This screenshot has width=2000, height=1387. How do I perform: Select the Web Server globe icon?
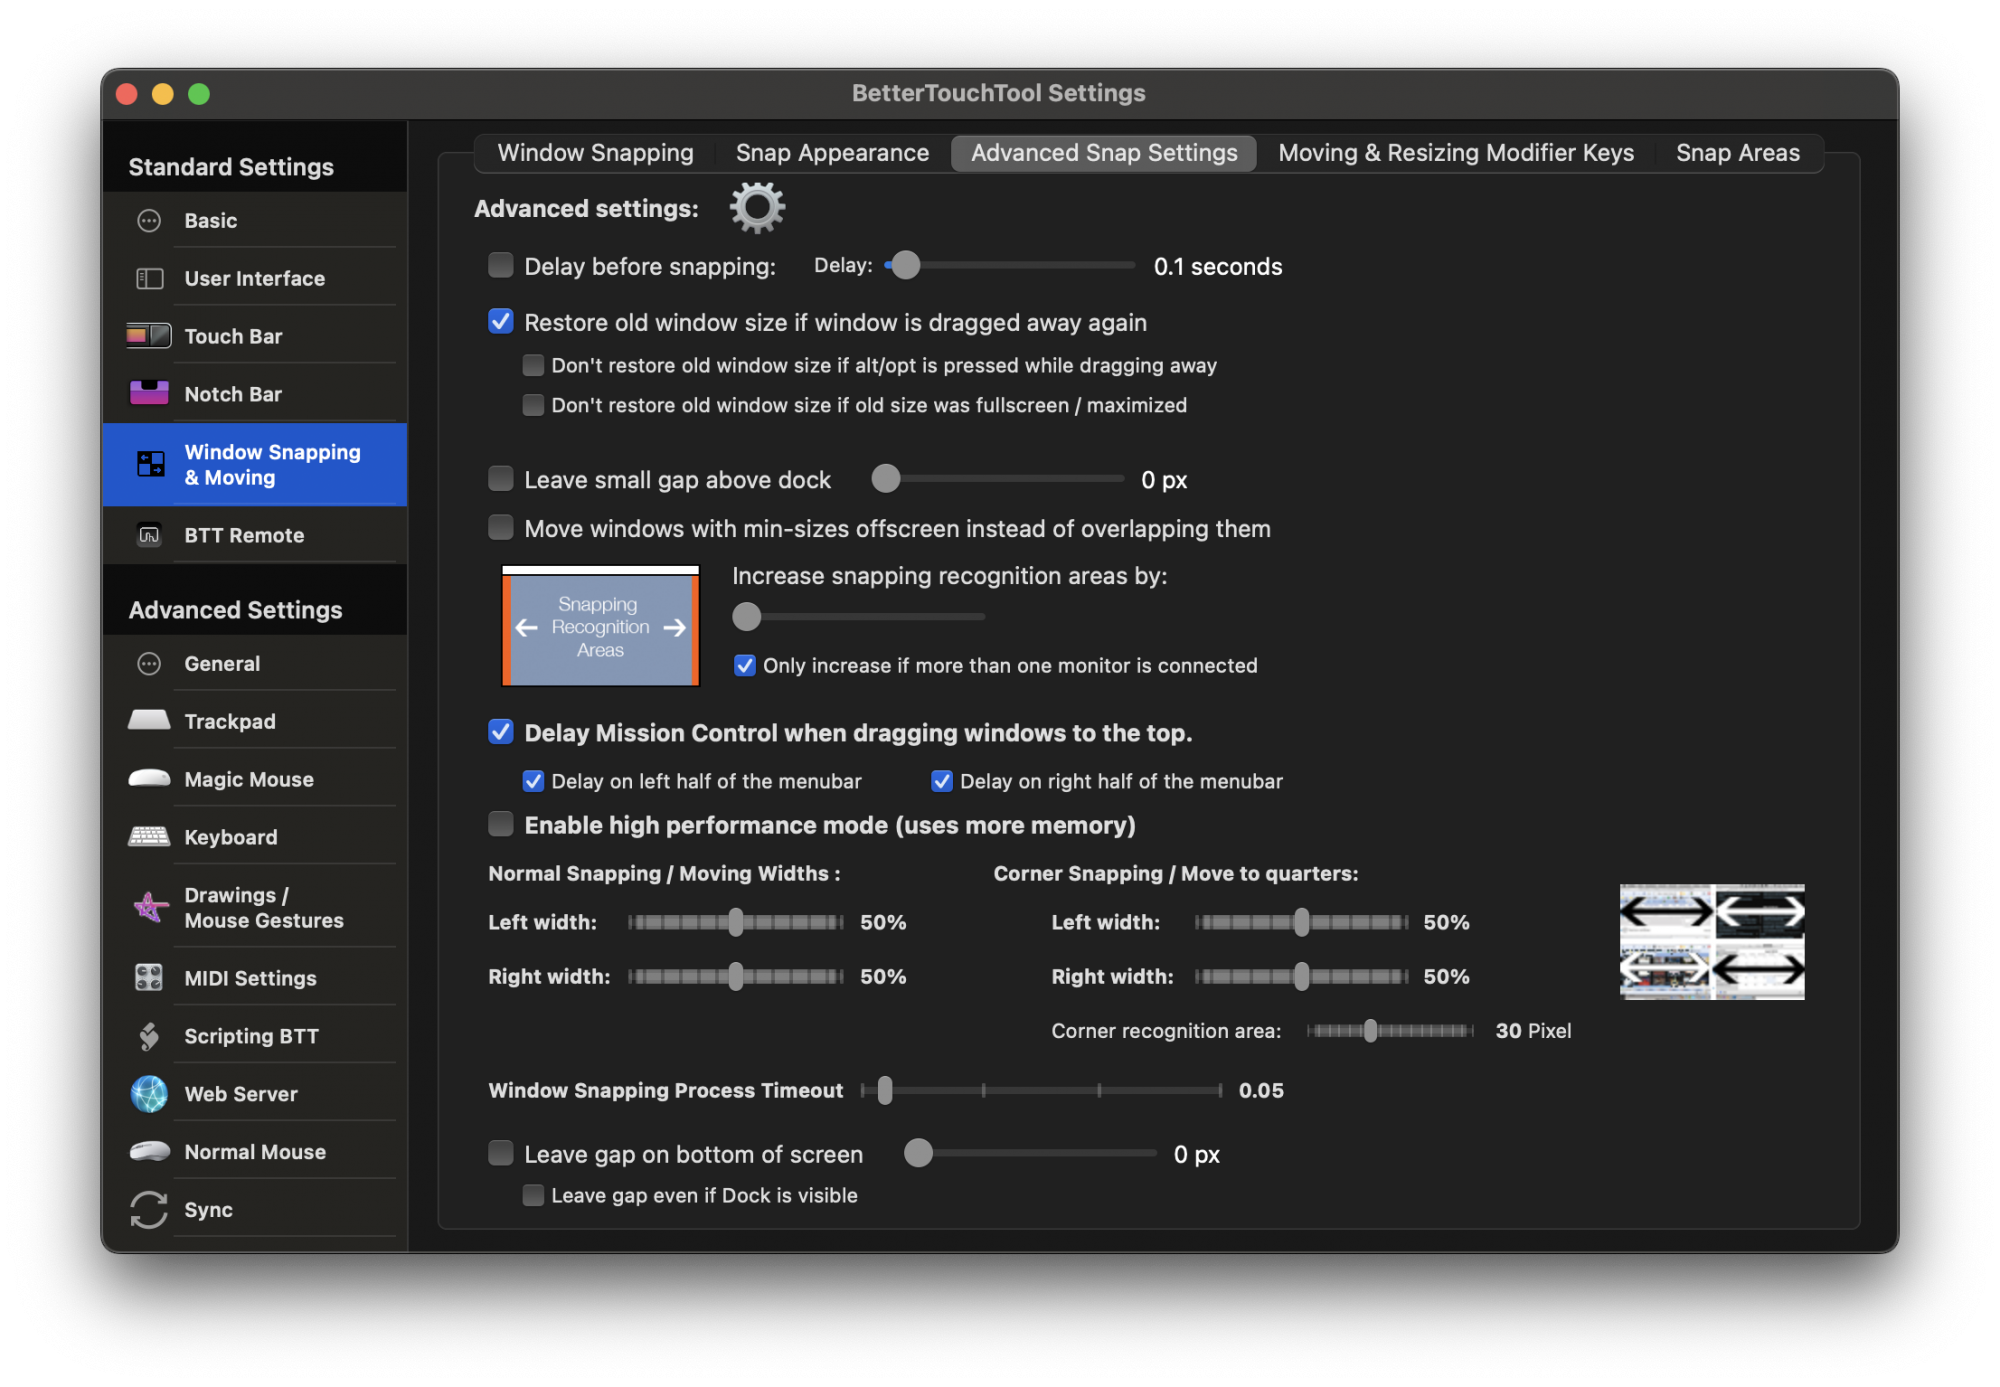(149, 1093)
